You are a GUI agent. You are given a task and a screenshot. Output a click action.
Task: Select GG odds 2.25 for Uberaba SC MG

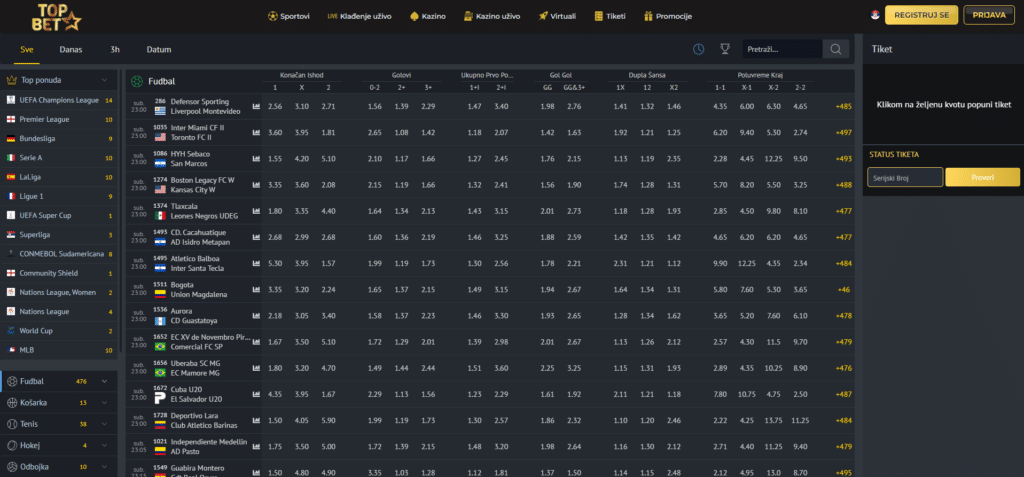547,368
